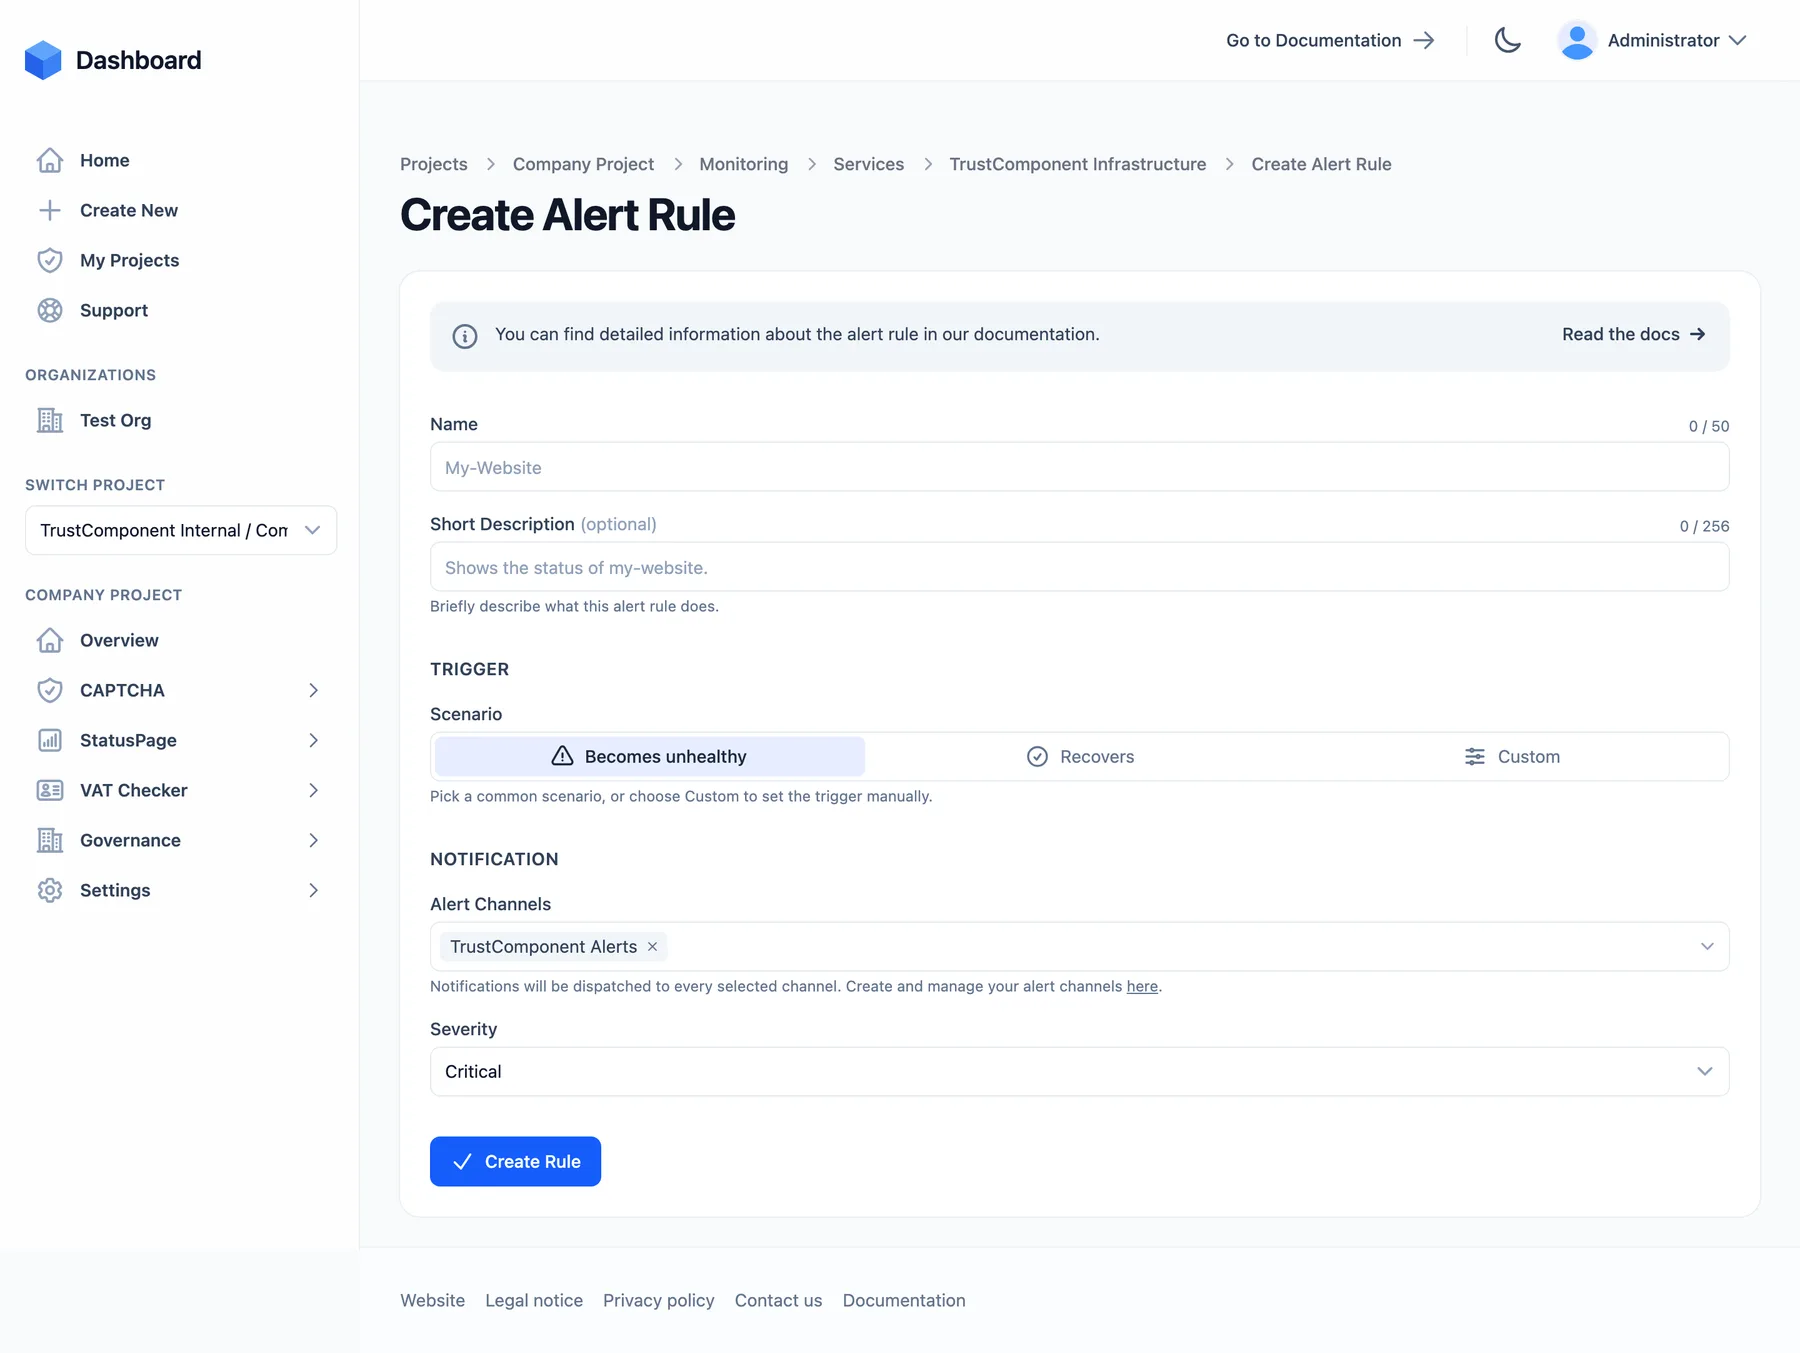Click the CAPTCHA shield icon
1800x1353 pixels.
tap(50, 690)
